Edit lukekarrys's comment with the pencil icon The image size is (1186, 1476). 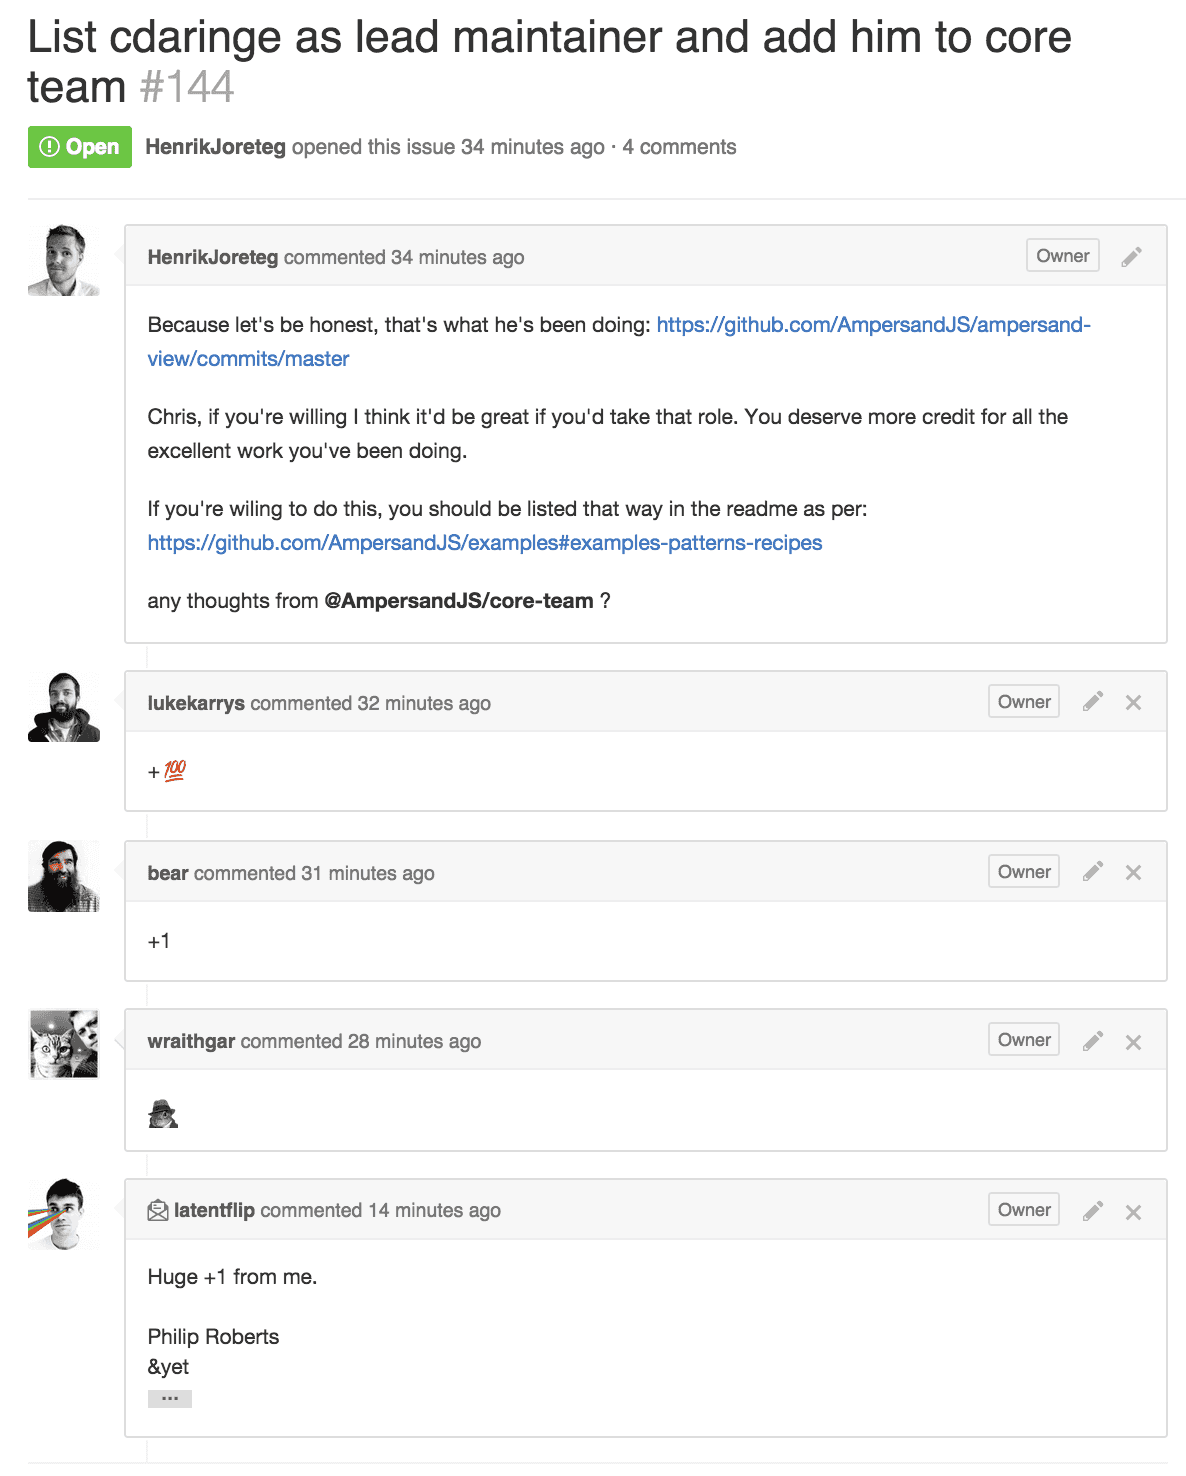[x=1093, y=702]
